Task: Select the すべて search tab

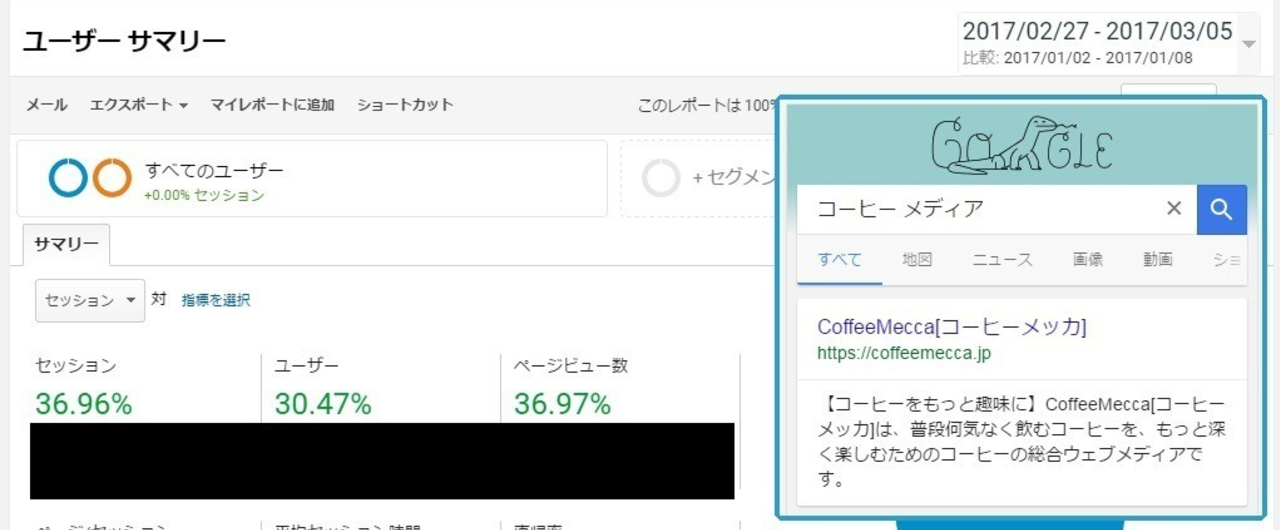Action: pos(840,259)
